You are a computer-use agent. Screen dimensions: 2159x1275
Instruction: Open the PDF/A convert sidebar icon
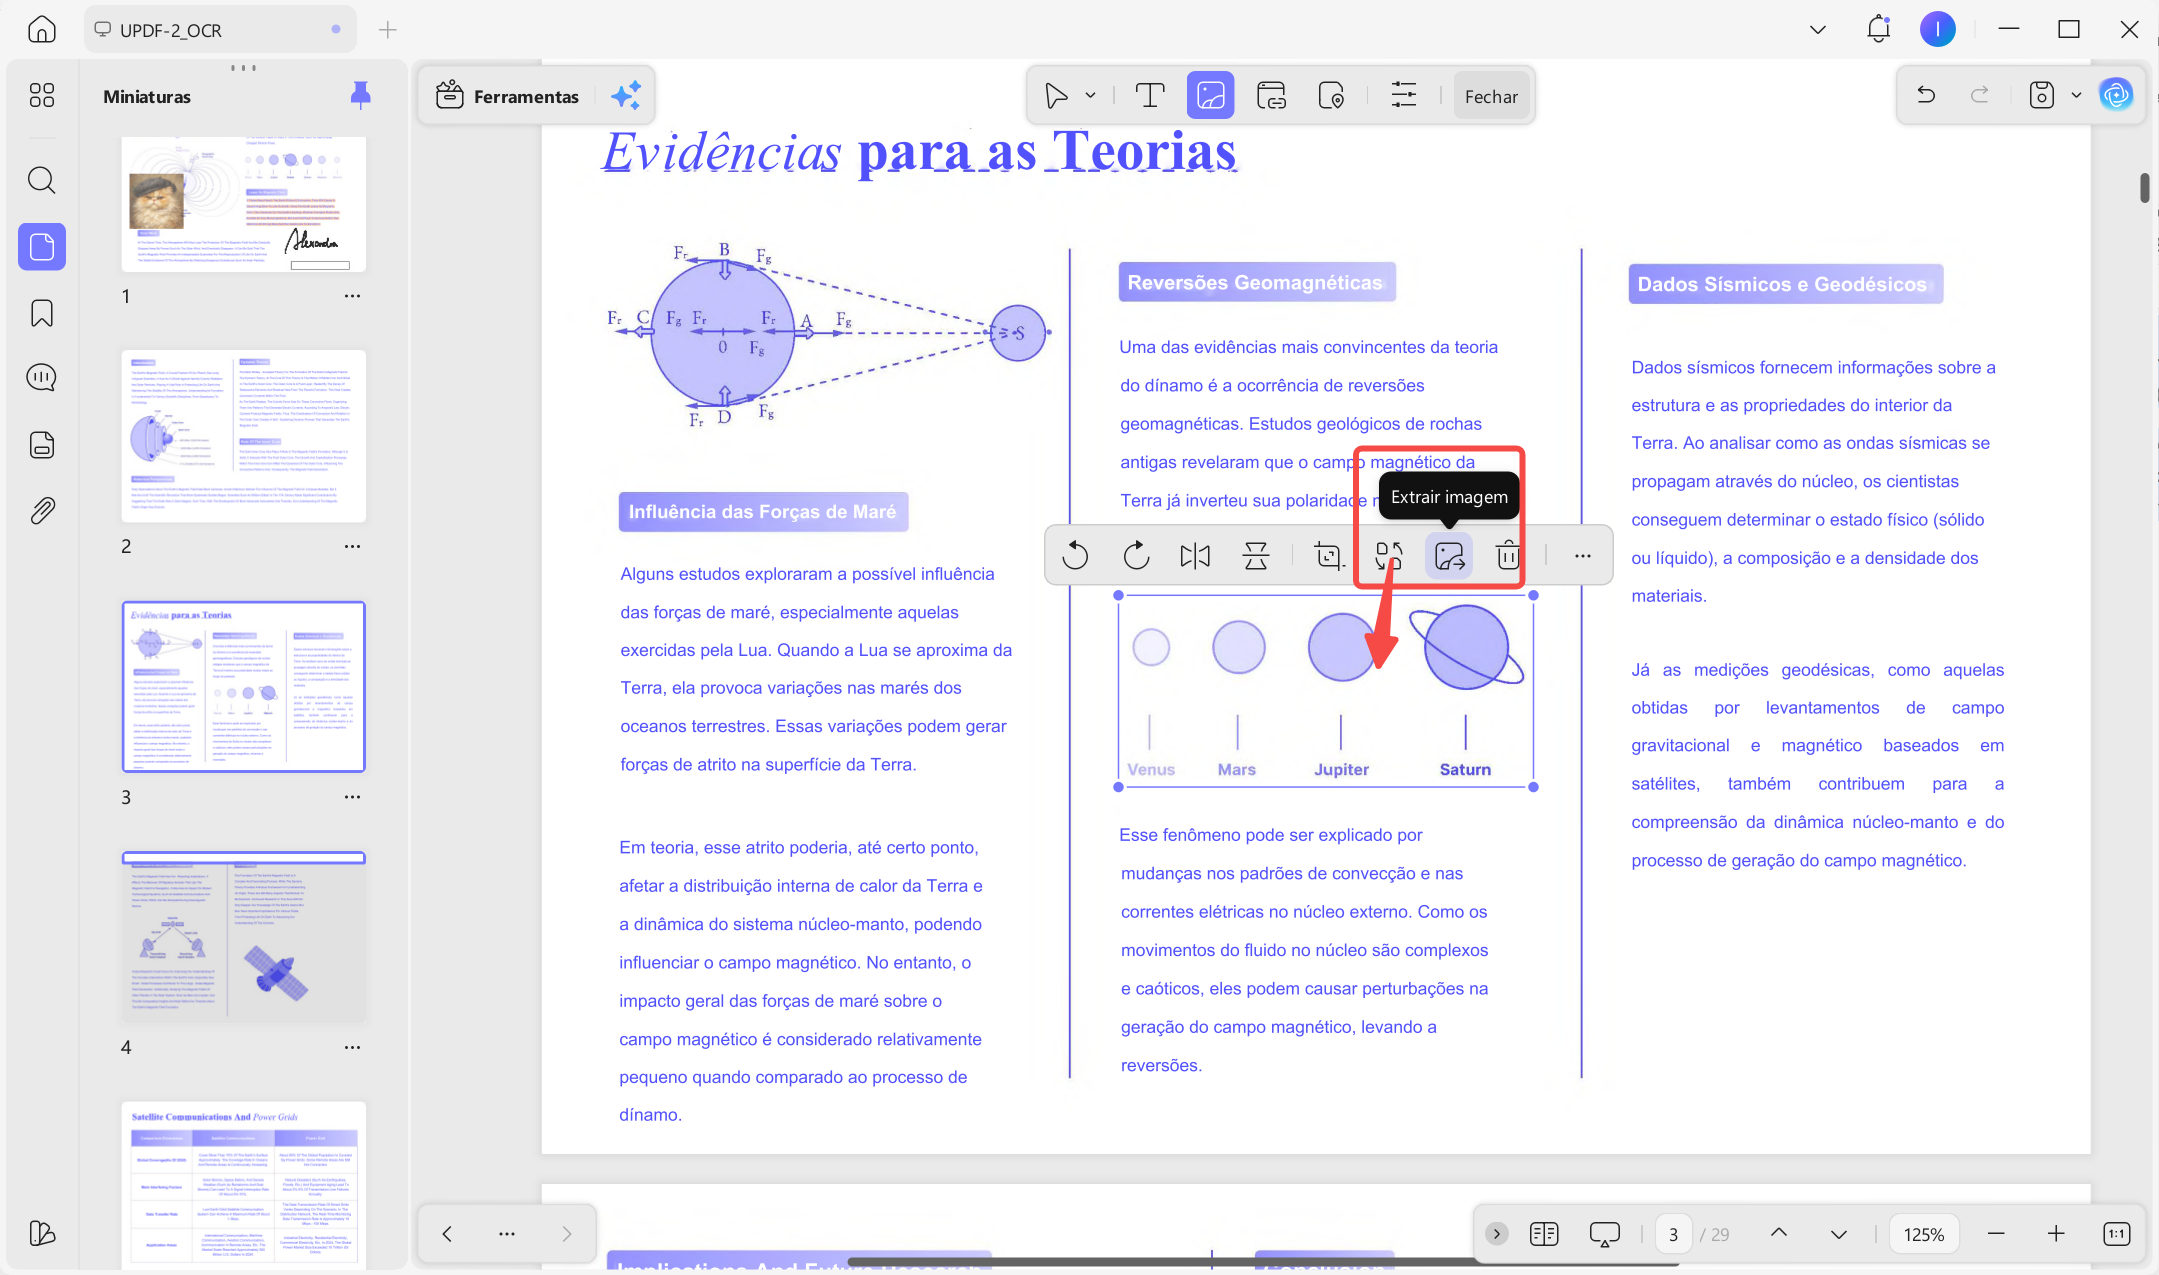click(42, 444)
